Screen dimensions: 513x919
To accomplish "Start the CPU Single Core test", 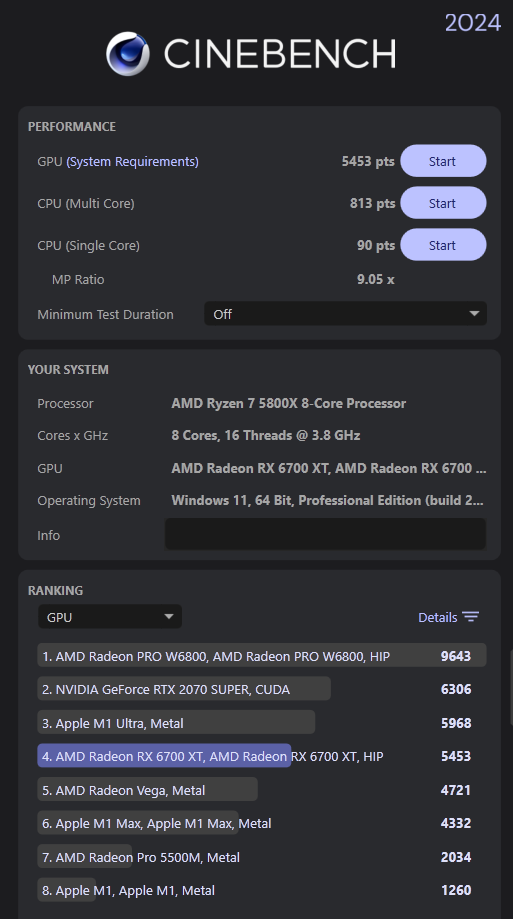I will pyautogui.click(x=443, y=245).
